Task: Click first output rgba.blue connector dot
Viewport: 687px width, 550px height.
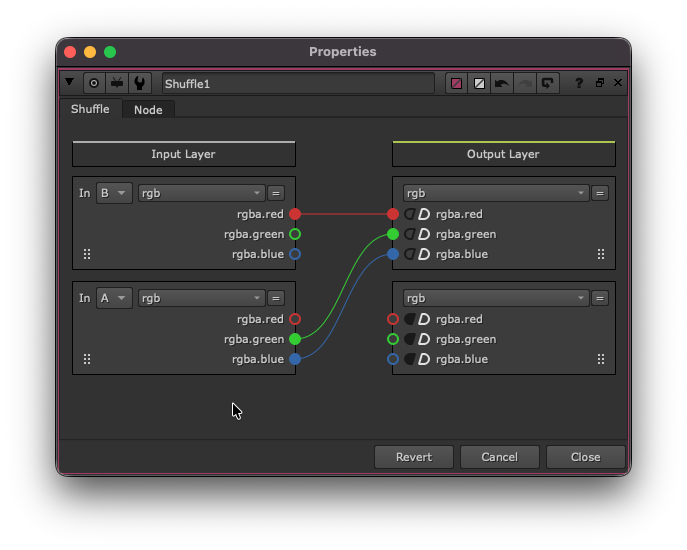Action: tap(393, 254)
